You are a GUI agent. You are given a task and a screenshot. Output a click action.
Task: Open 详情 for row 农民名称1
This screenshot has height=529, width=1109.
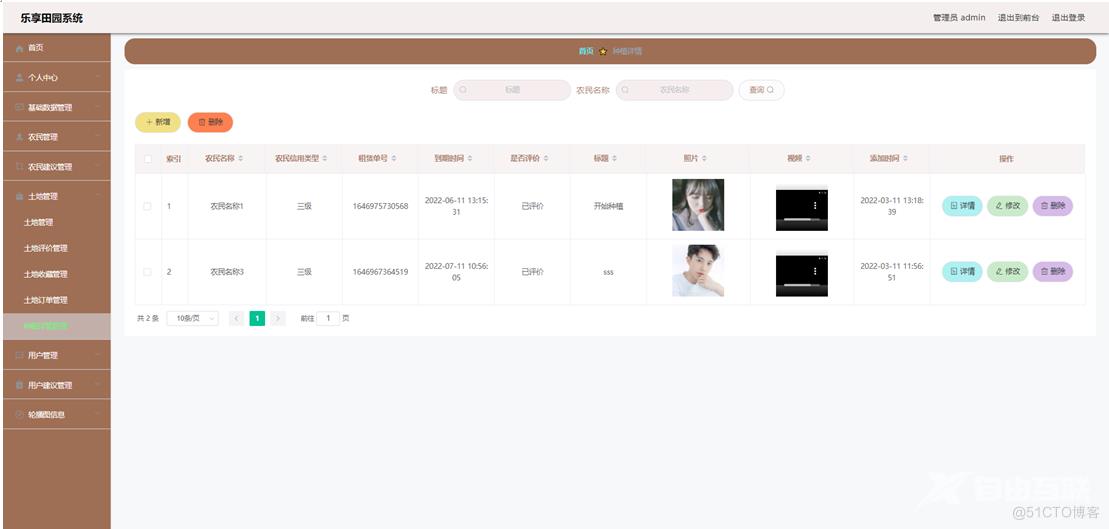tap(962, 207)
